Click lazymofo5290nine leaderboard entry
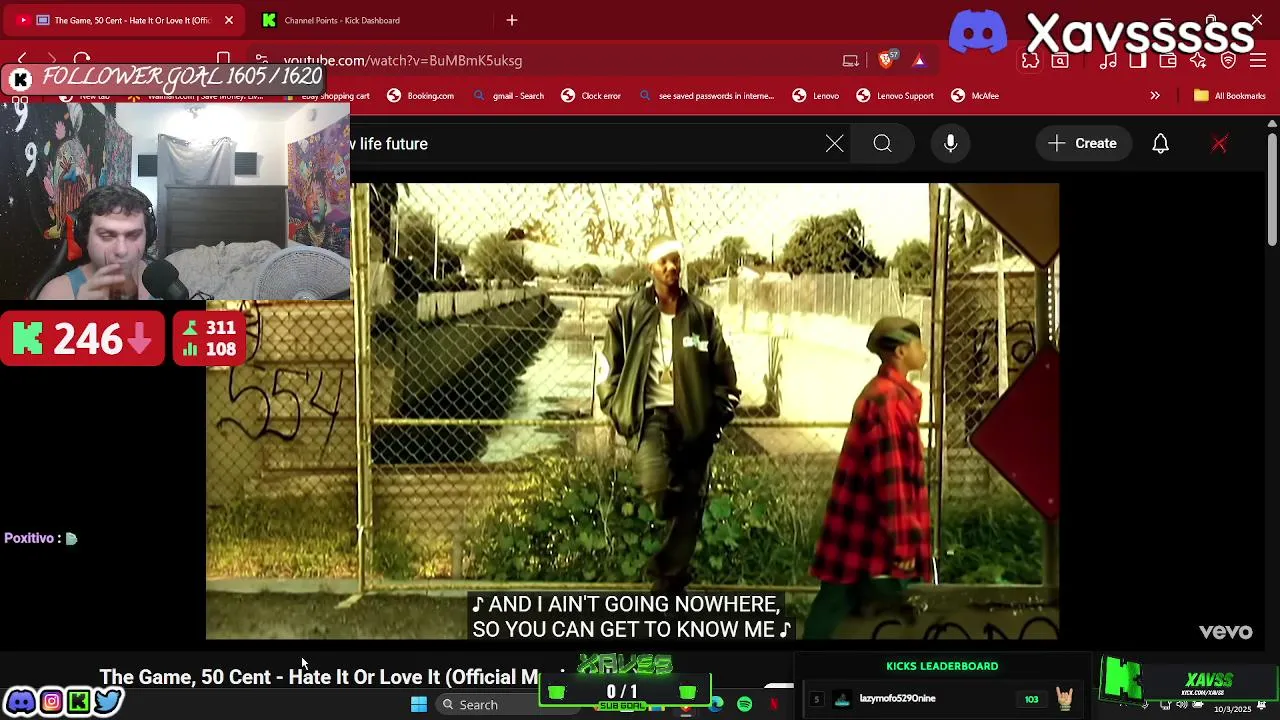1280x720 pixels. tap(940, 699)
